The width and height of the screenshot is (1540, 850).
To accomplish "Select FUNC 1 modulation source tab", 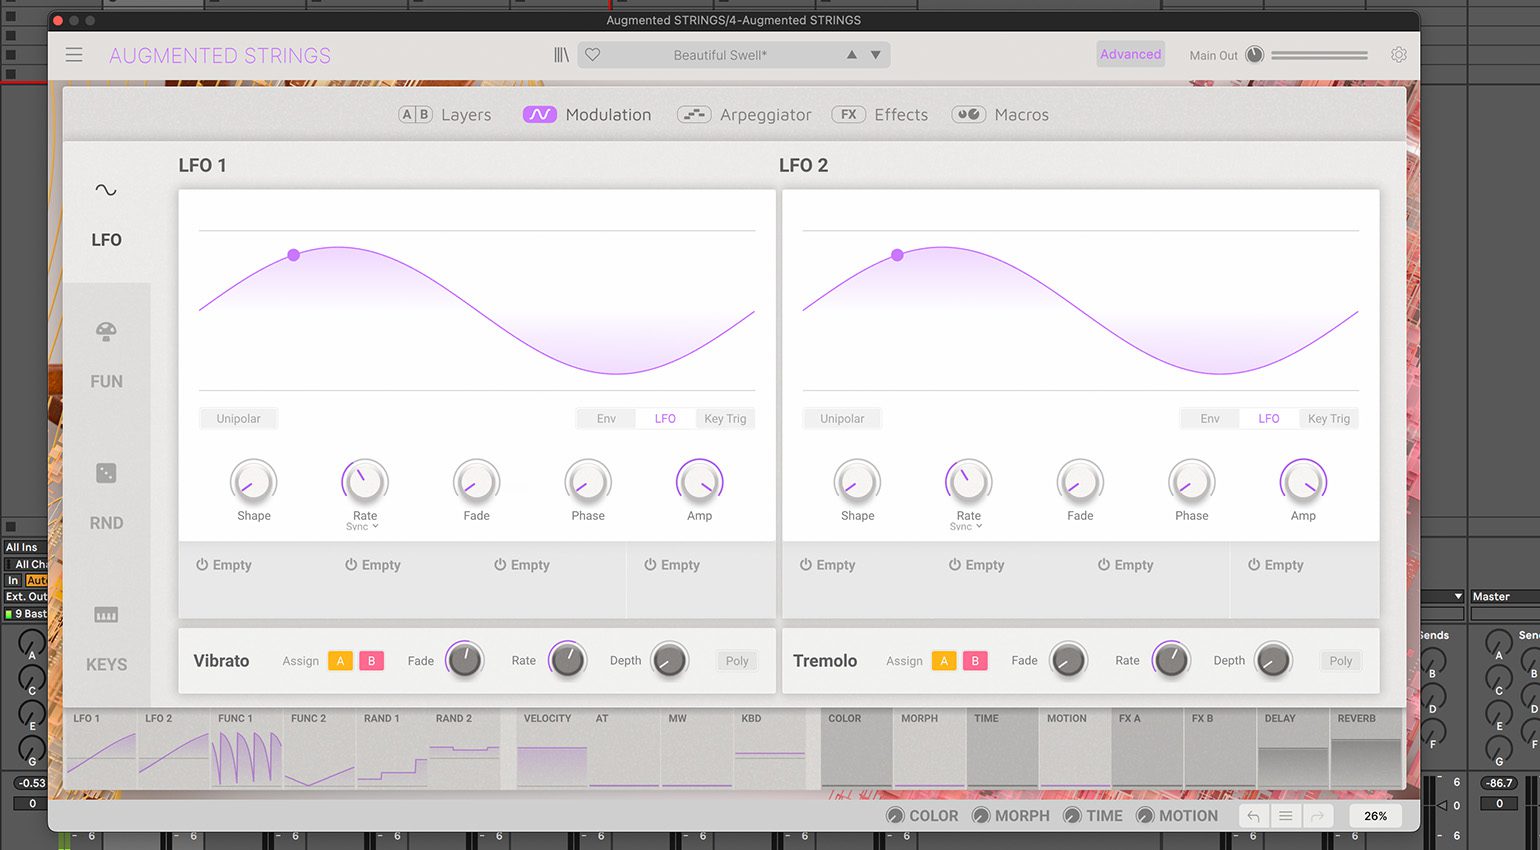I will coord(247,749).
